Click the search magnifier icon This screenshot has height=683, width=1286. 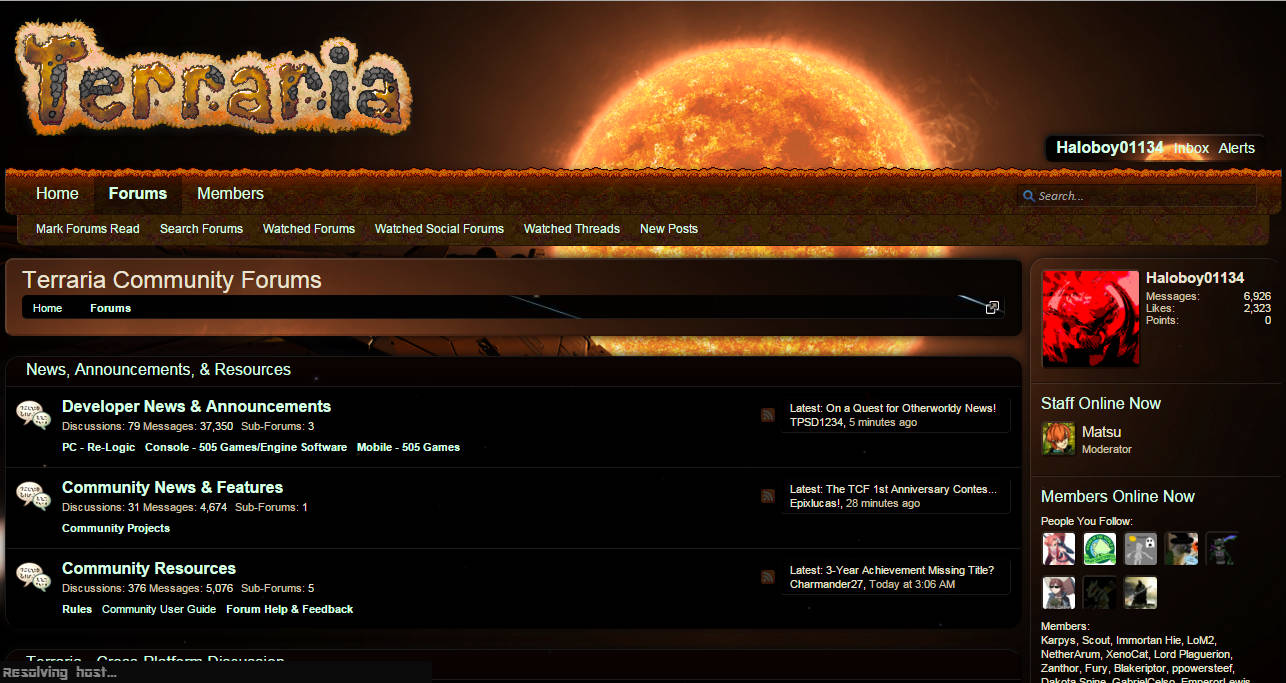(1028, 196)
